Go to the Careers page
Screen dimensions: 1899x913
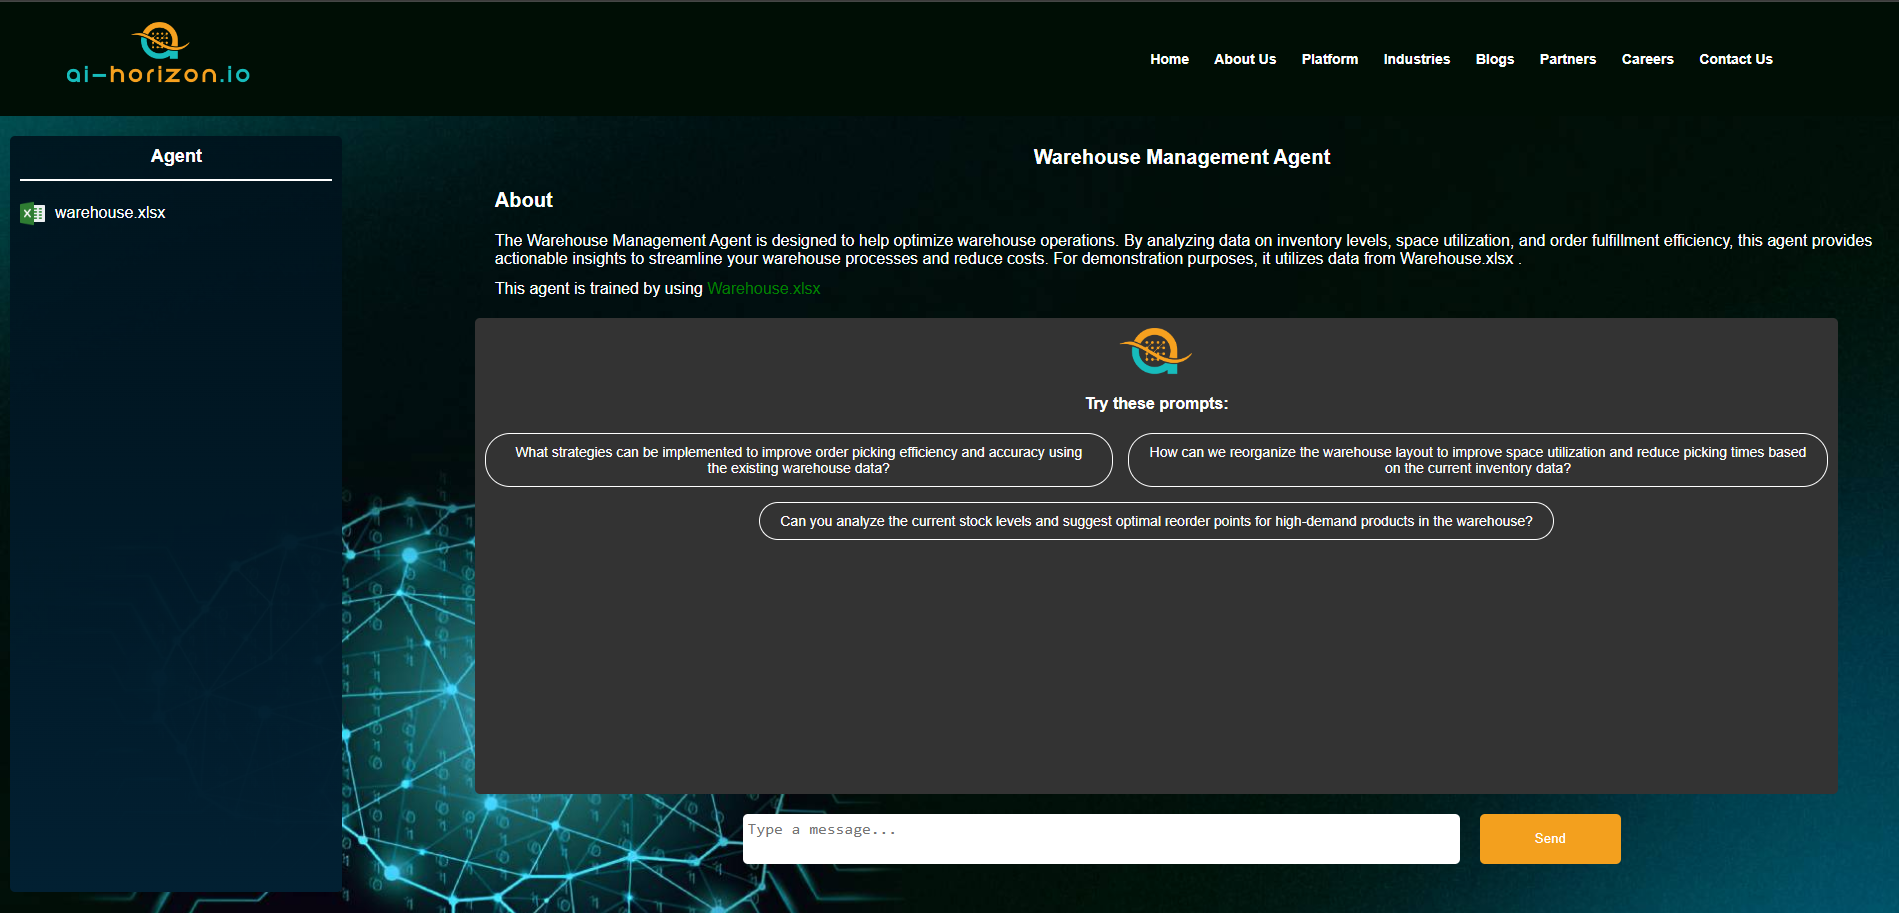1647,59
